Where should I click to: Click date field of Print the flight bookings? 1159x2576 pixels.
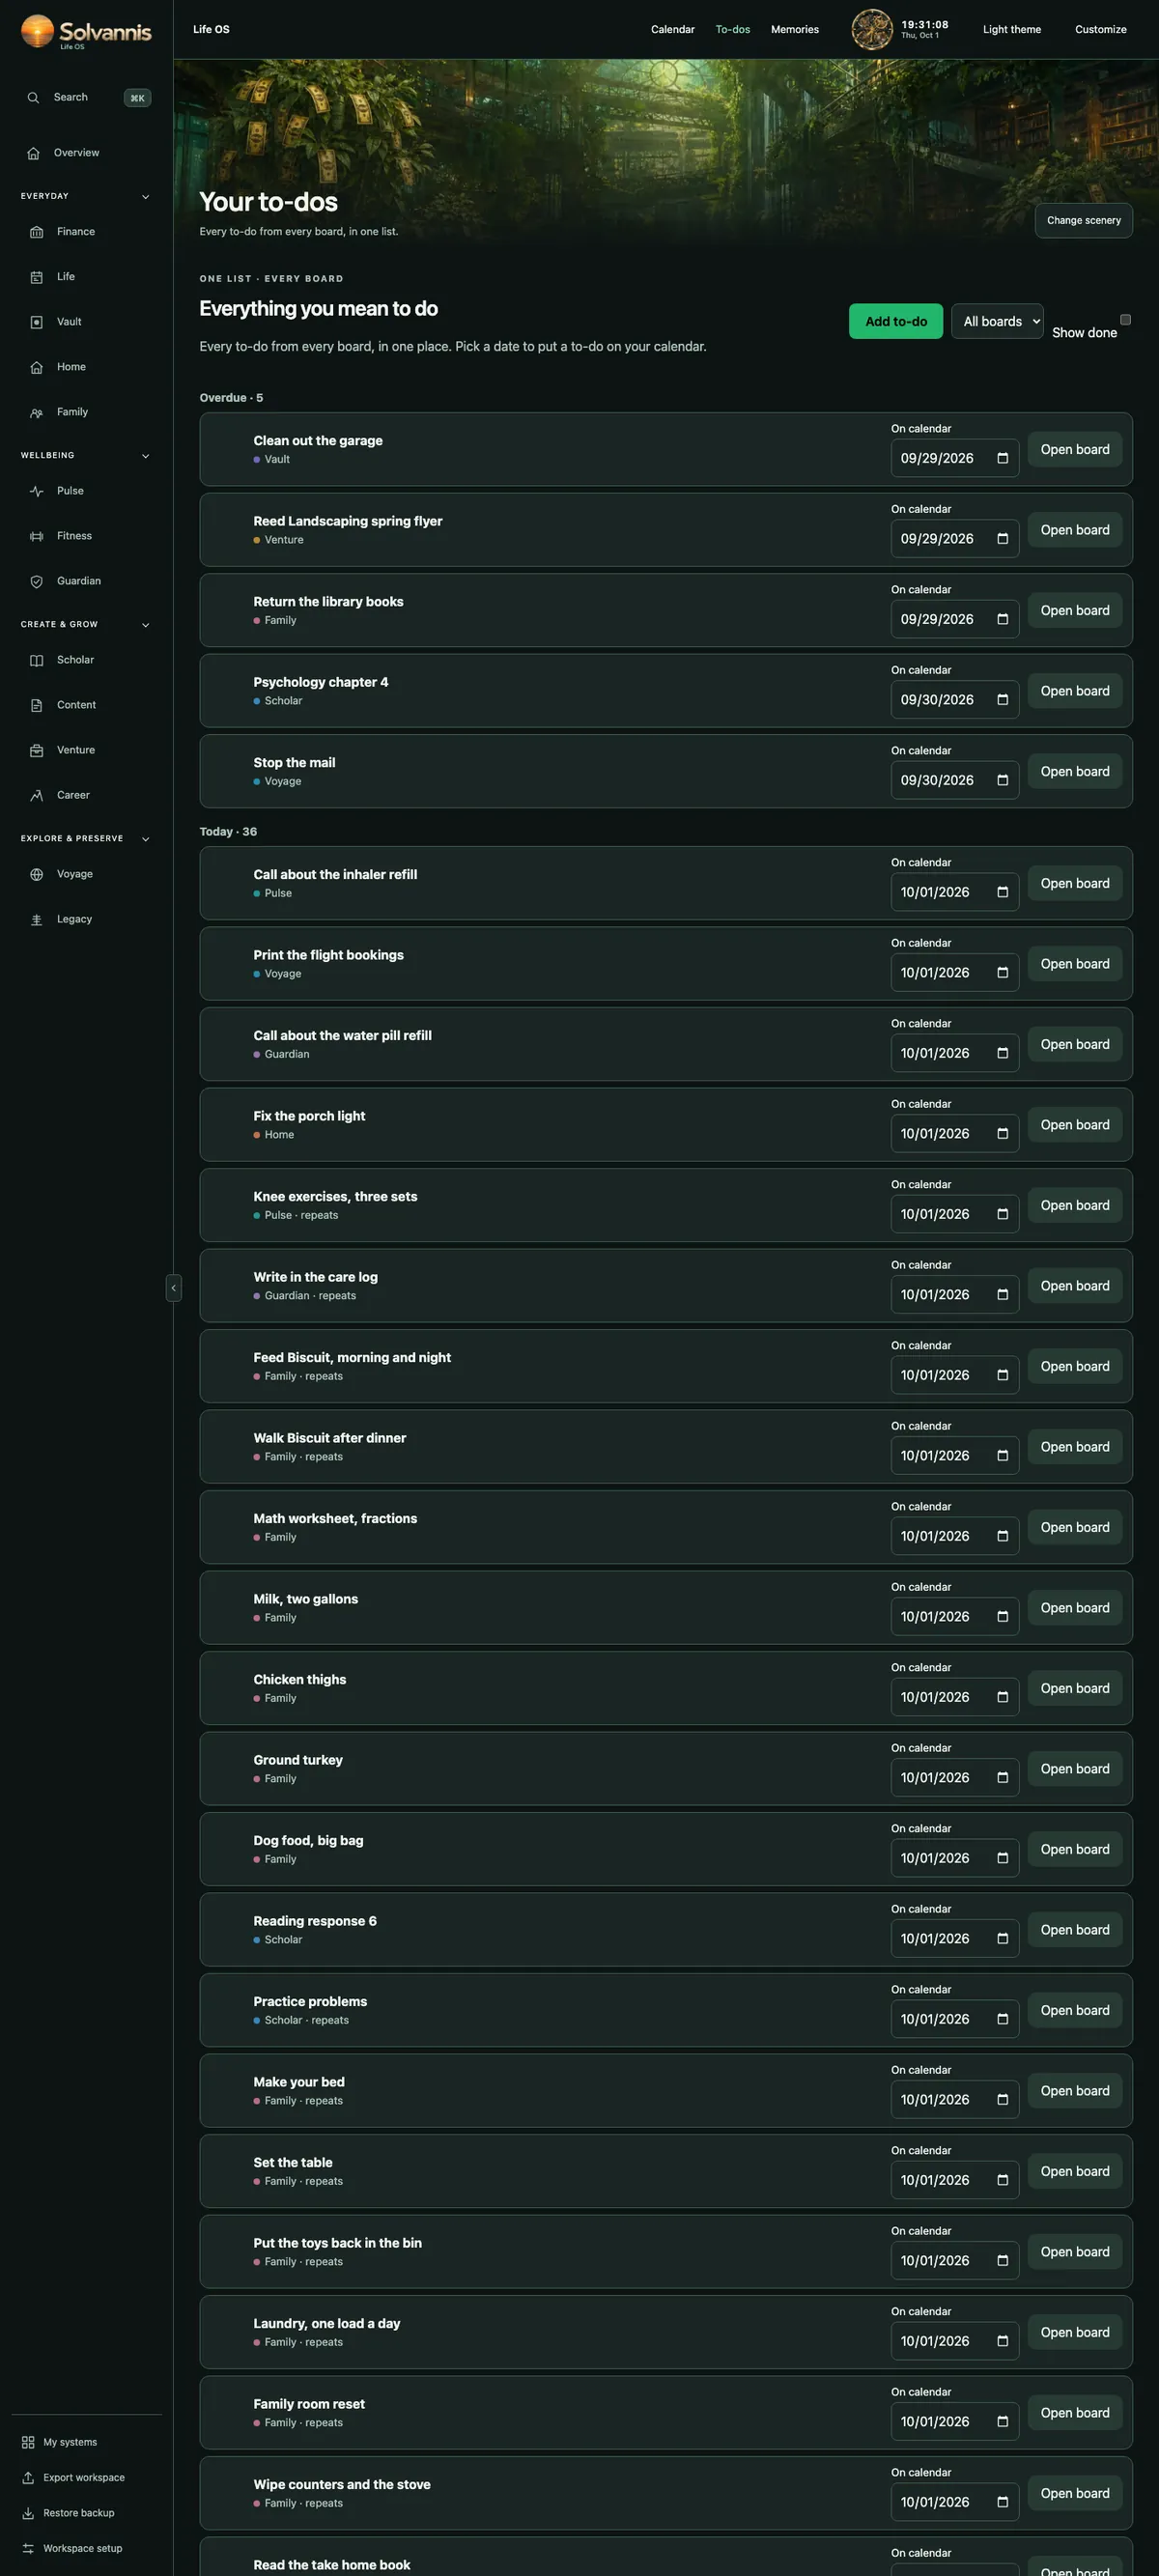954,972
